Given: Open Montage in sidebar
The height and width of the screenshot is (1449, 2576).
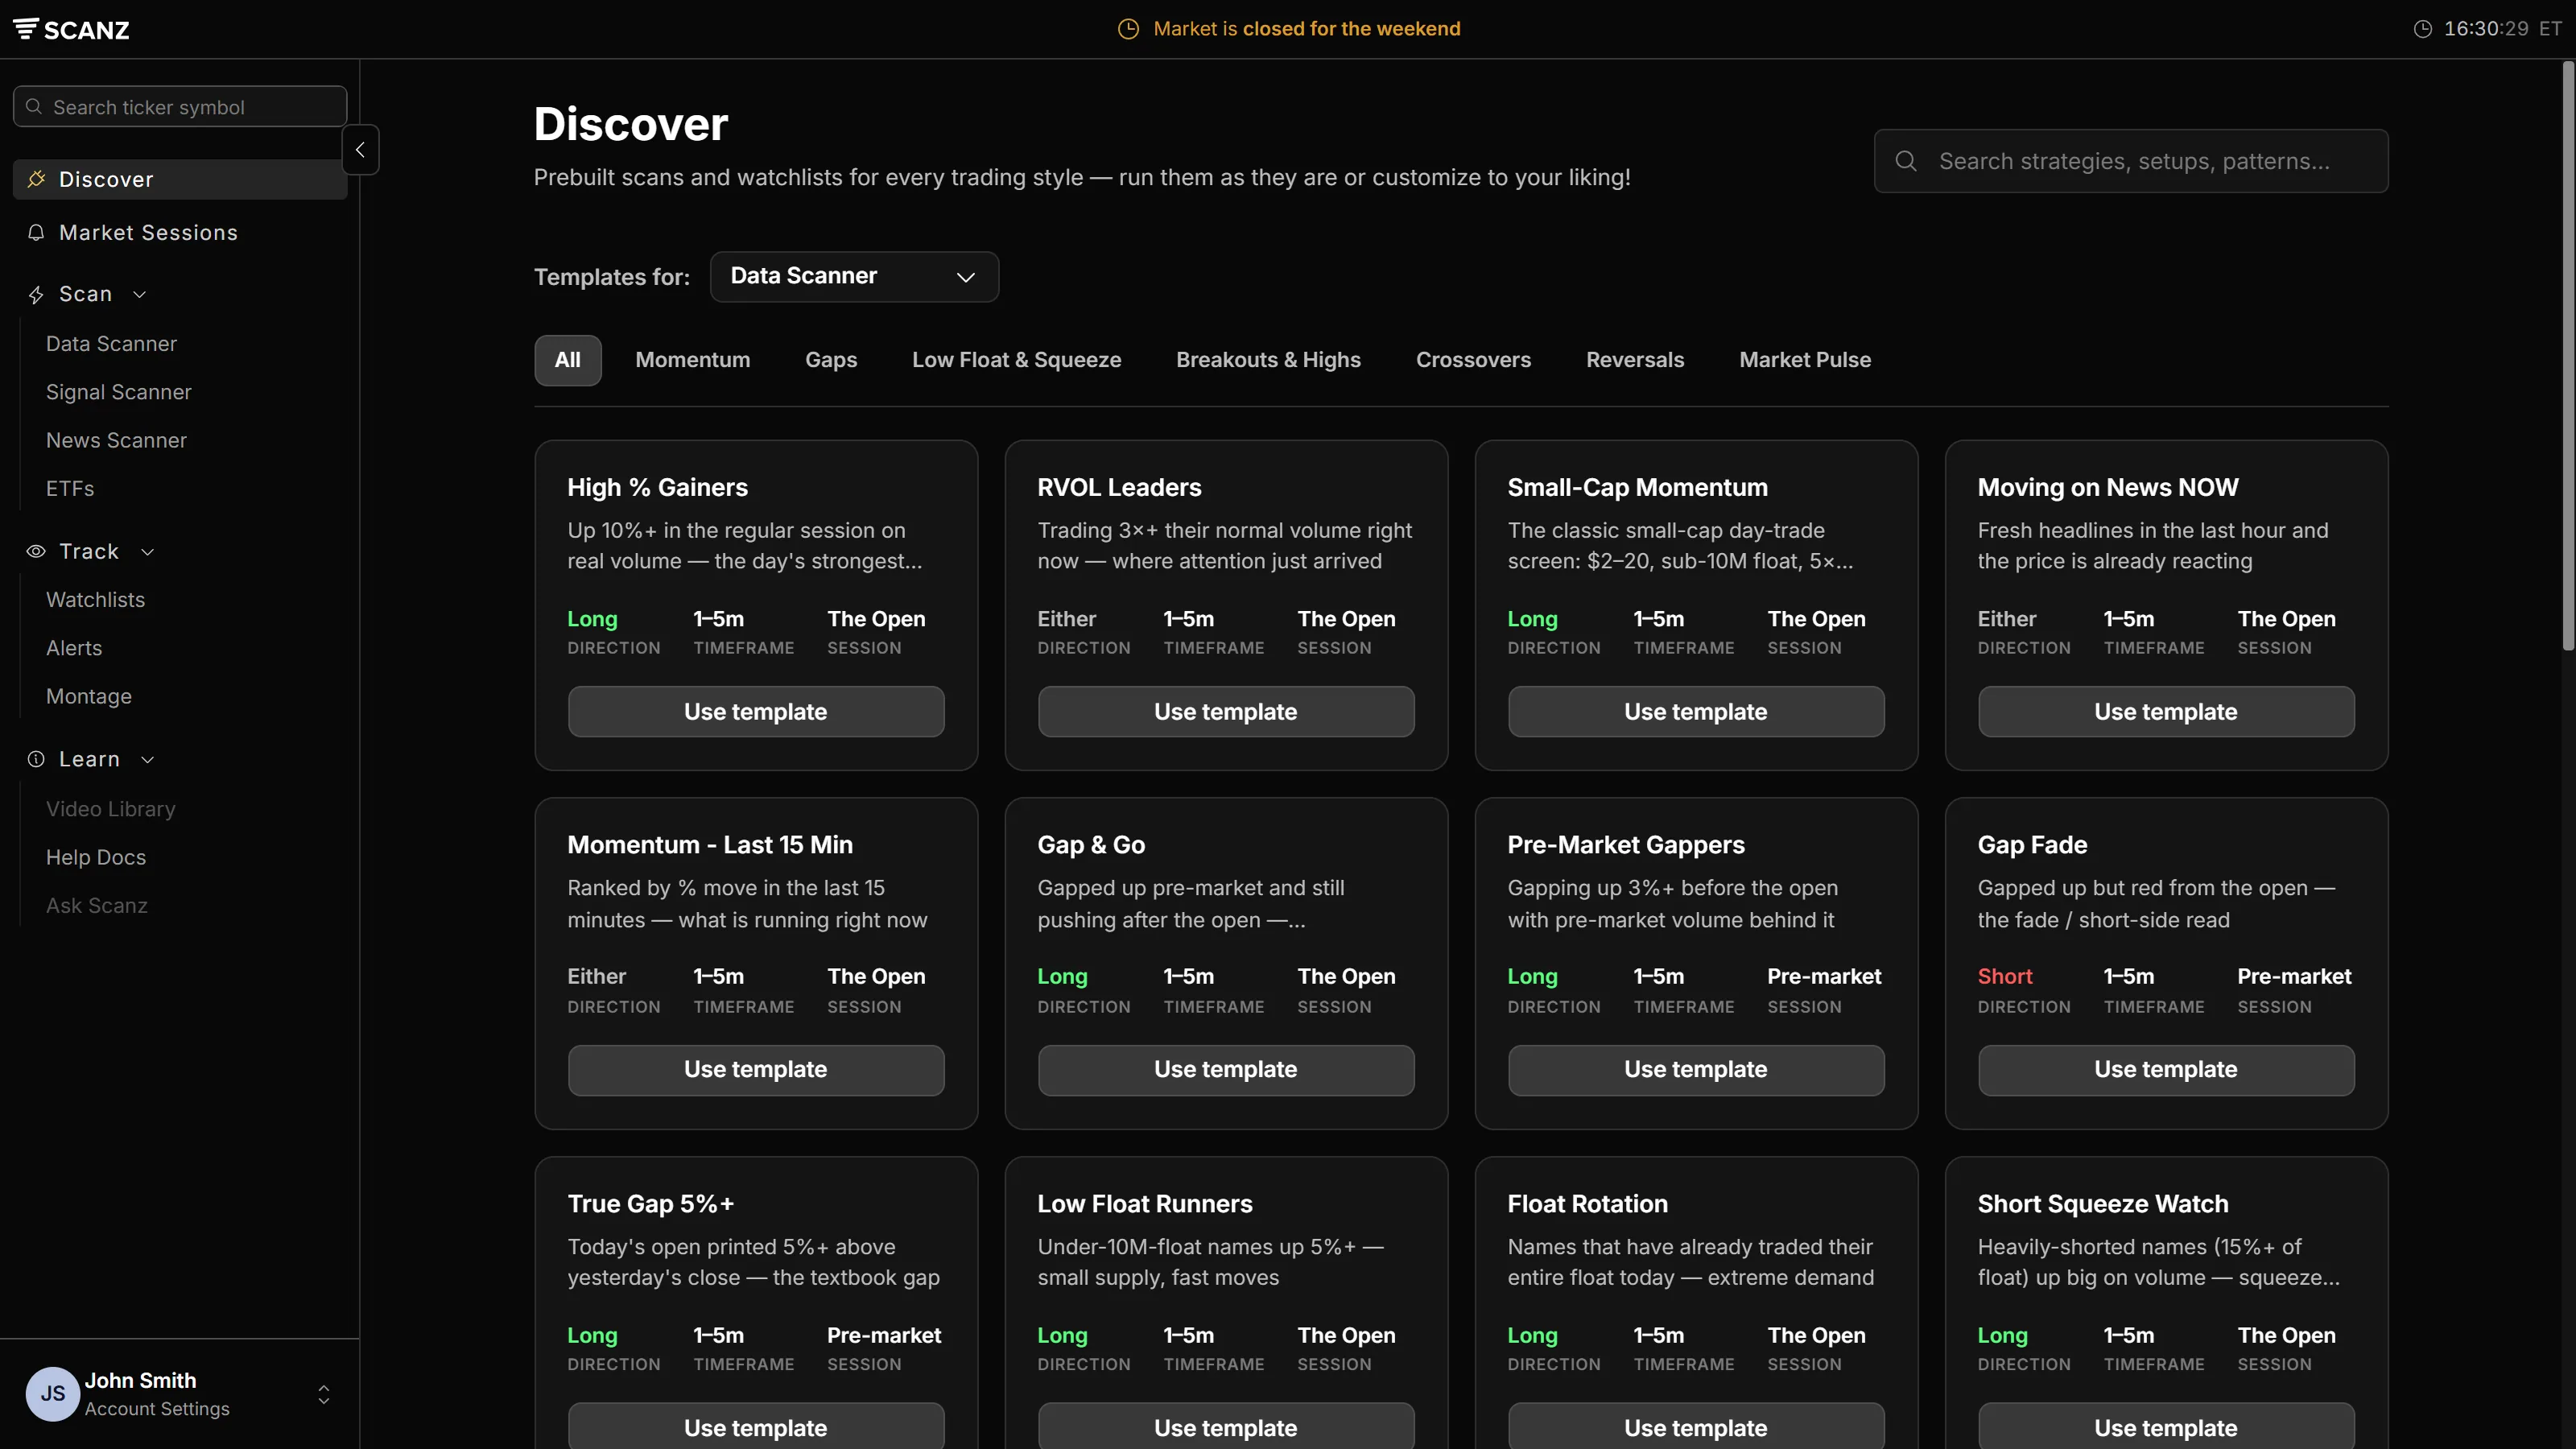Looking at the screenshot, I should click(89, 696).
